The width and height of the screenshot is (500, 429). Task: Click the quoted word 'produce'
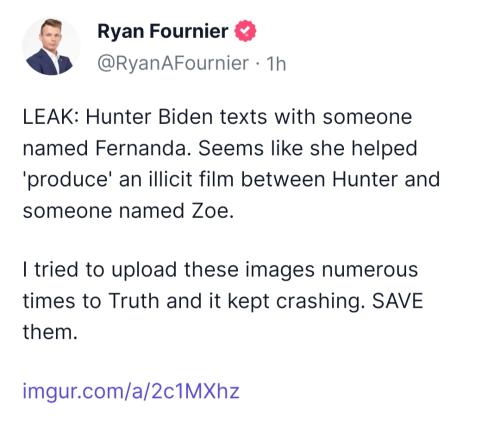pyautogui.click(x=67, y=180)
